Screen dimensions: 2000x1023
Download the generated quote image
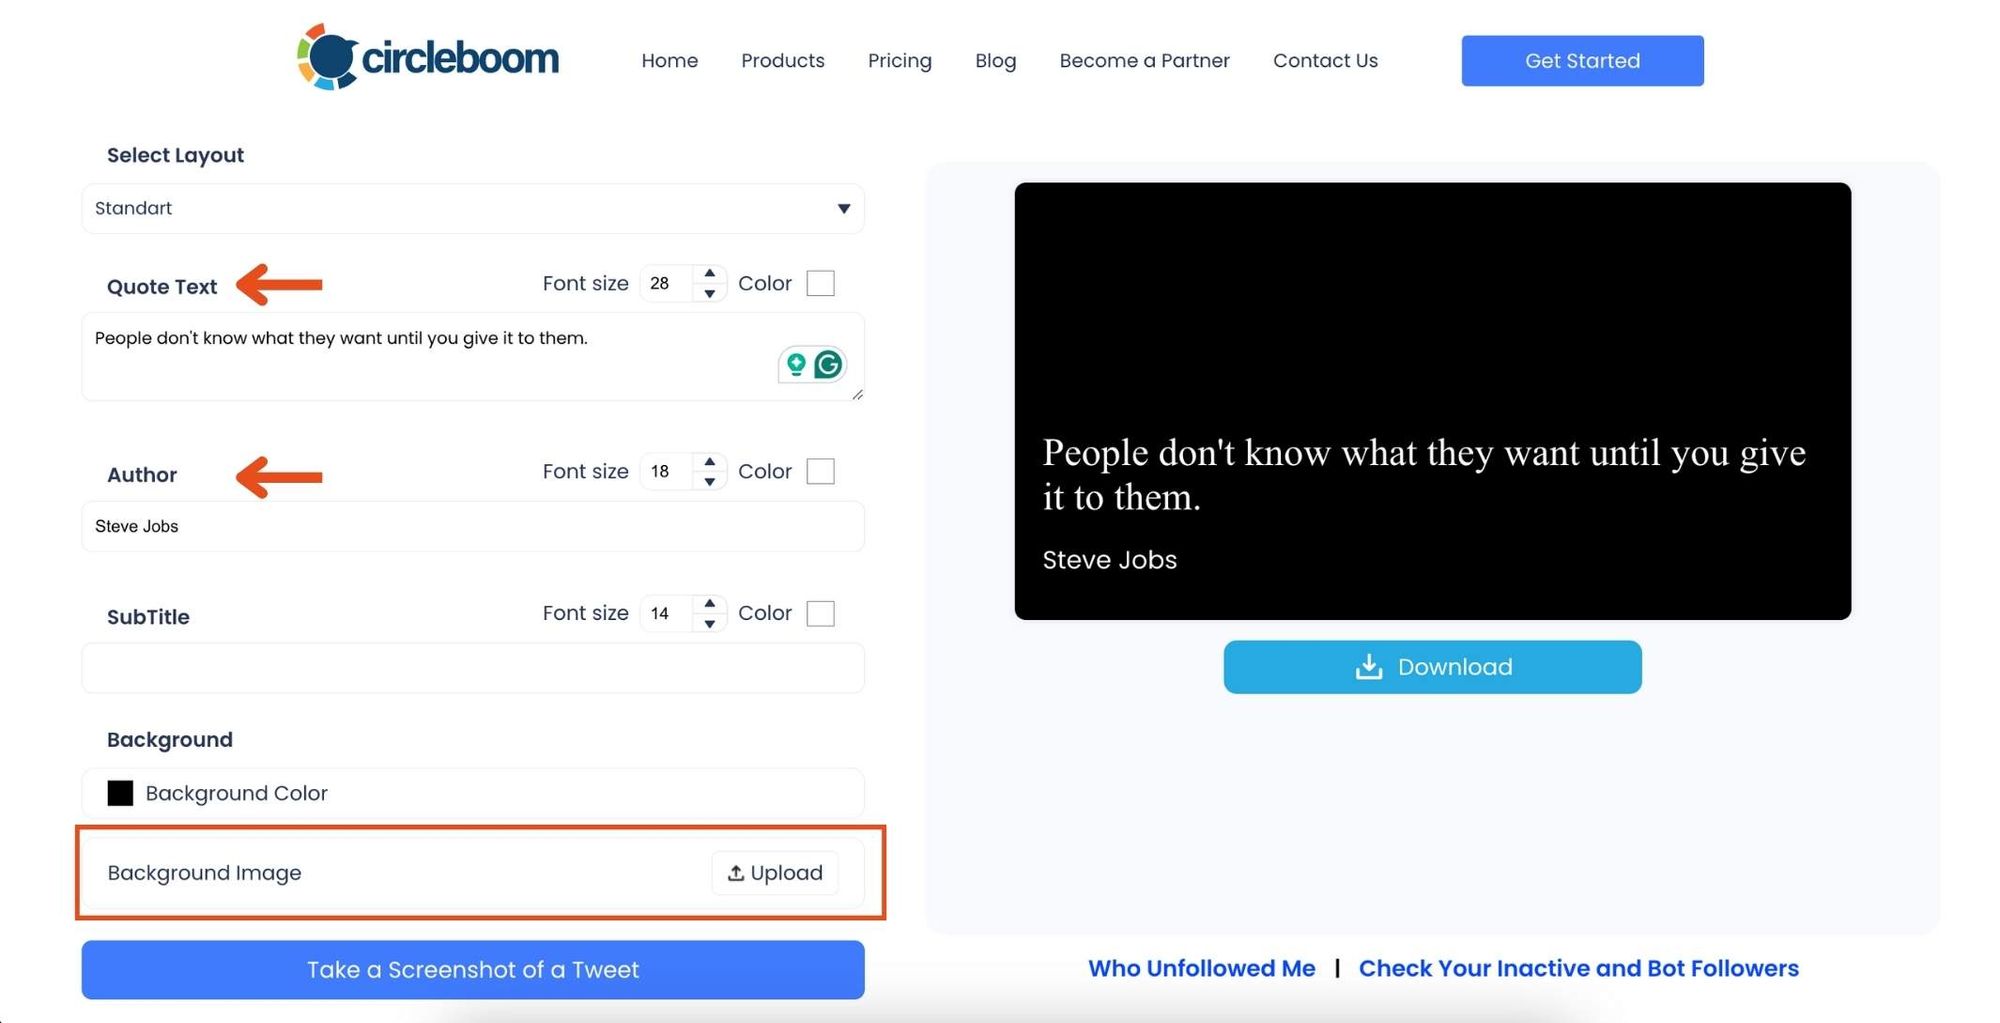(x=1432, y=667)
